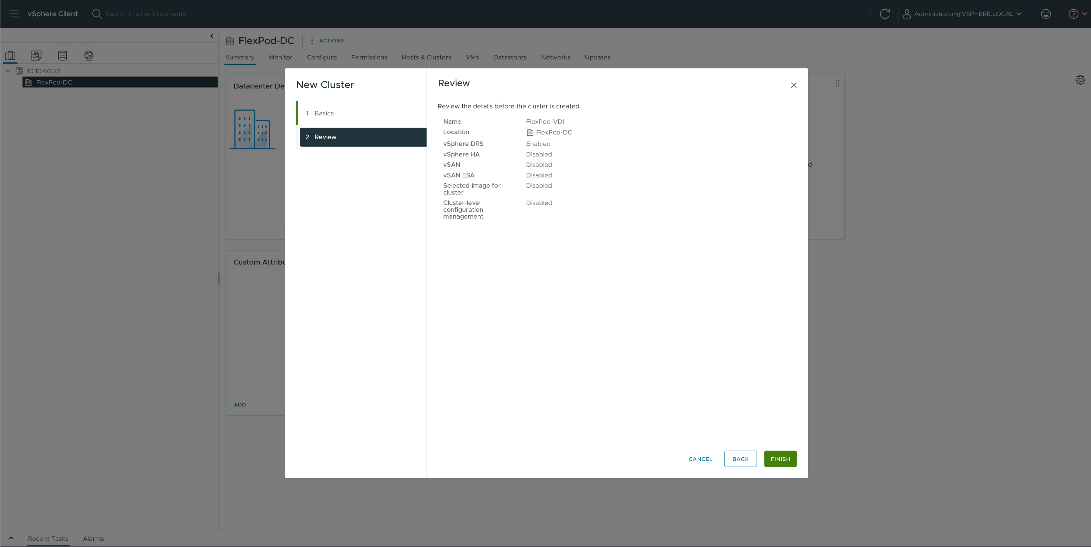
Task: Click the datacenter buildings icon
Action: coord(252,129)
